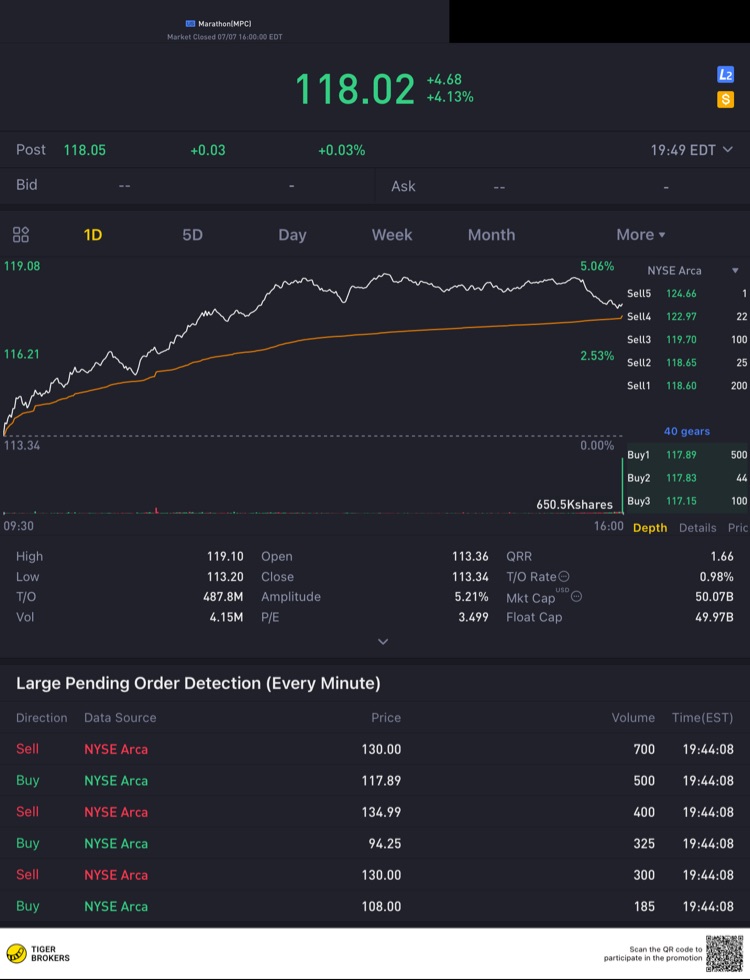The image size is (750, 980).
Task: Click the 650.5Kshares volume label
Action: 574,504
